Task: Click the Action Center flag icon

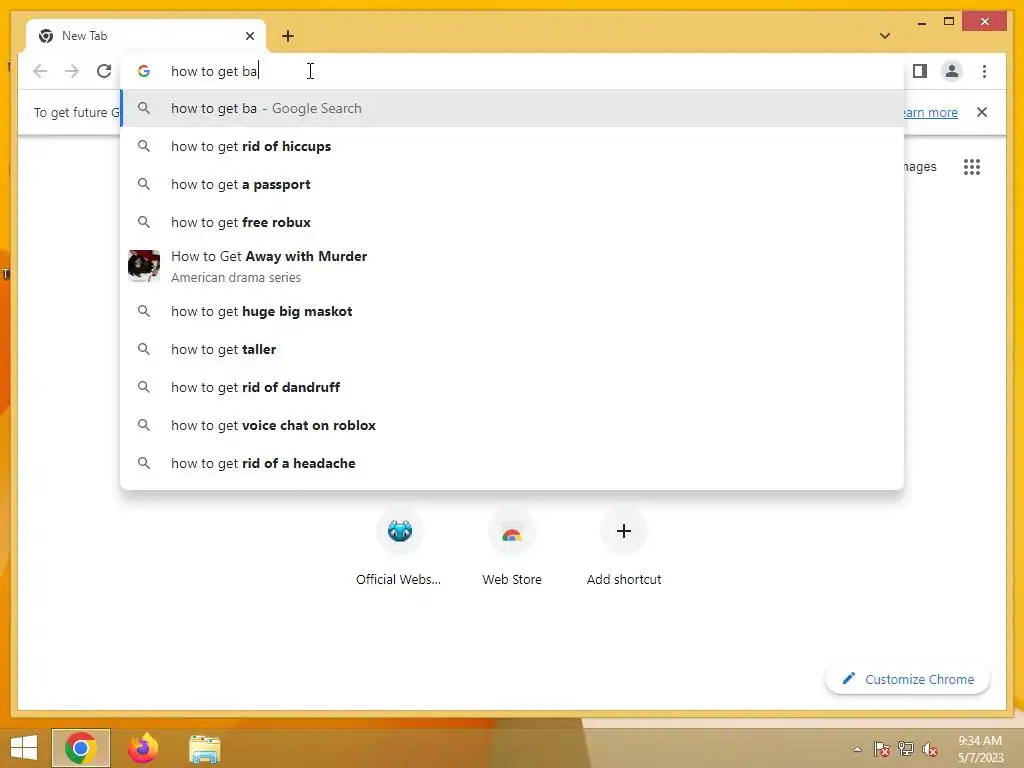Action: point(882,749)
